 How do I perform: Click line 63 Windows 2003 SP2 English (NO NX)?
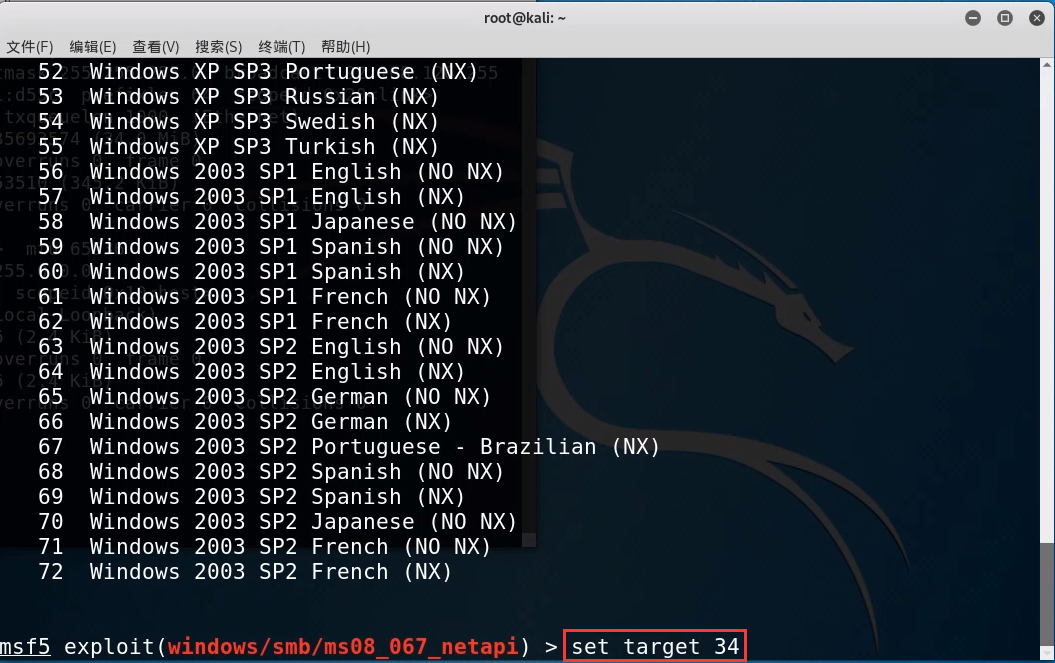coord(270,346)
